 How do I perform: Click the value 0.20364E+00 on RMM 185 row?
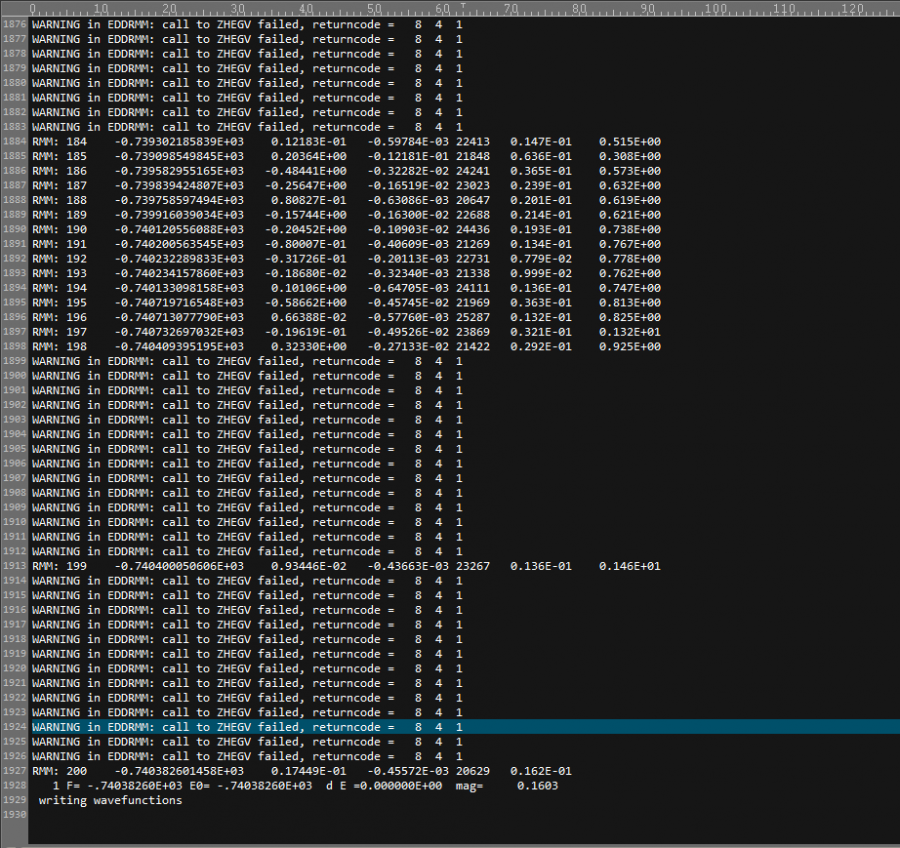point(309,156)
